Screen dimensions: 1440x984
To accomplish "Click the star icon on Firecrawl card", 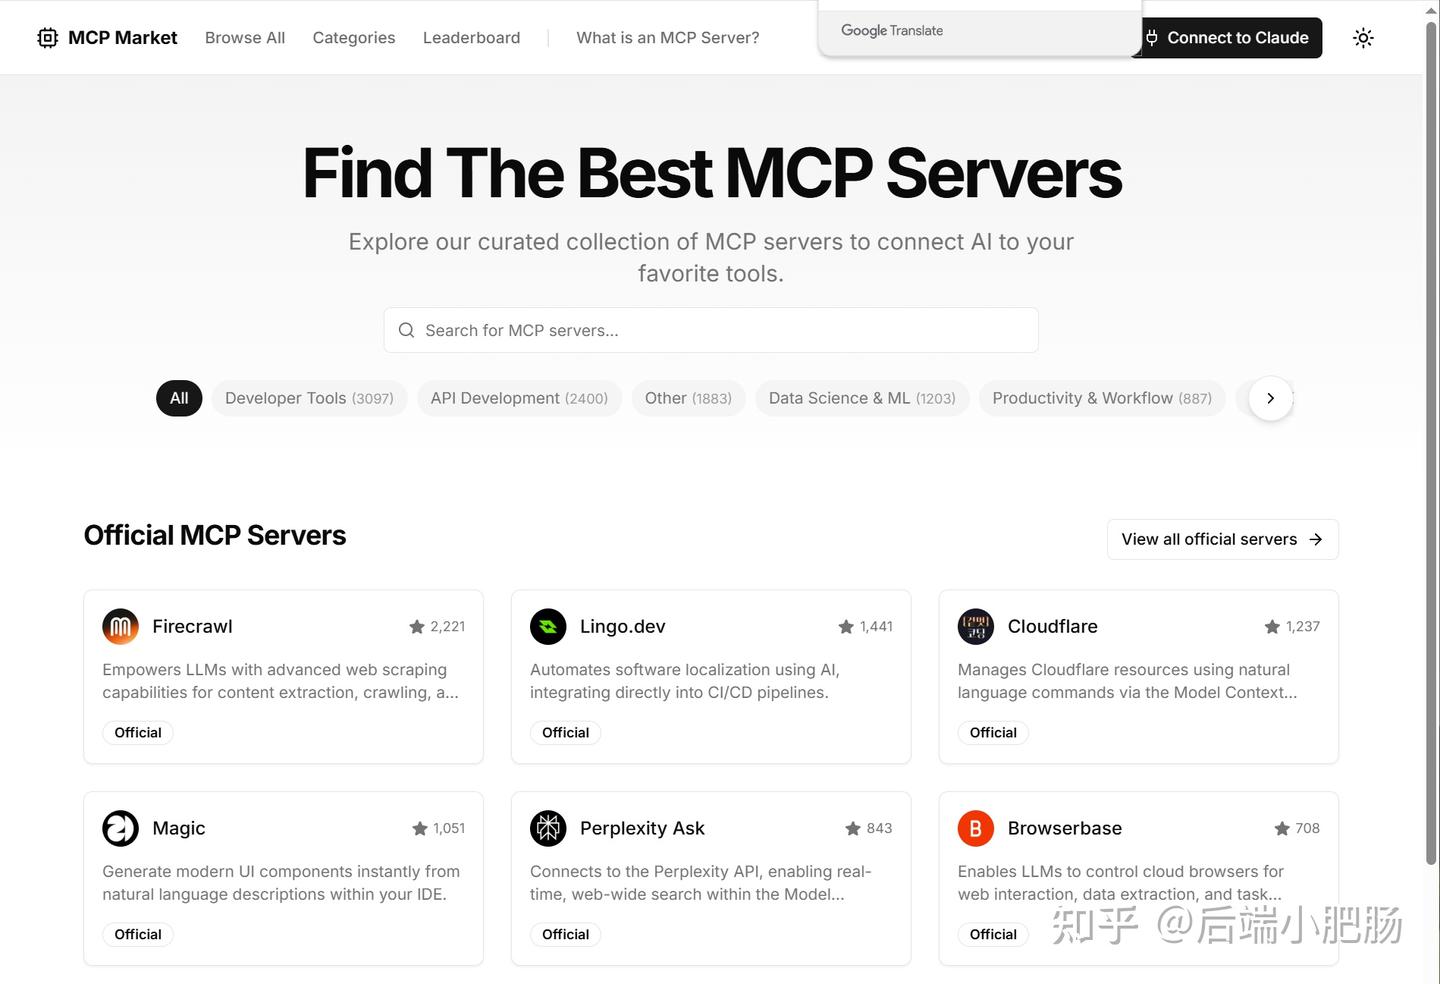I will click(x=417, y=627).
